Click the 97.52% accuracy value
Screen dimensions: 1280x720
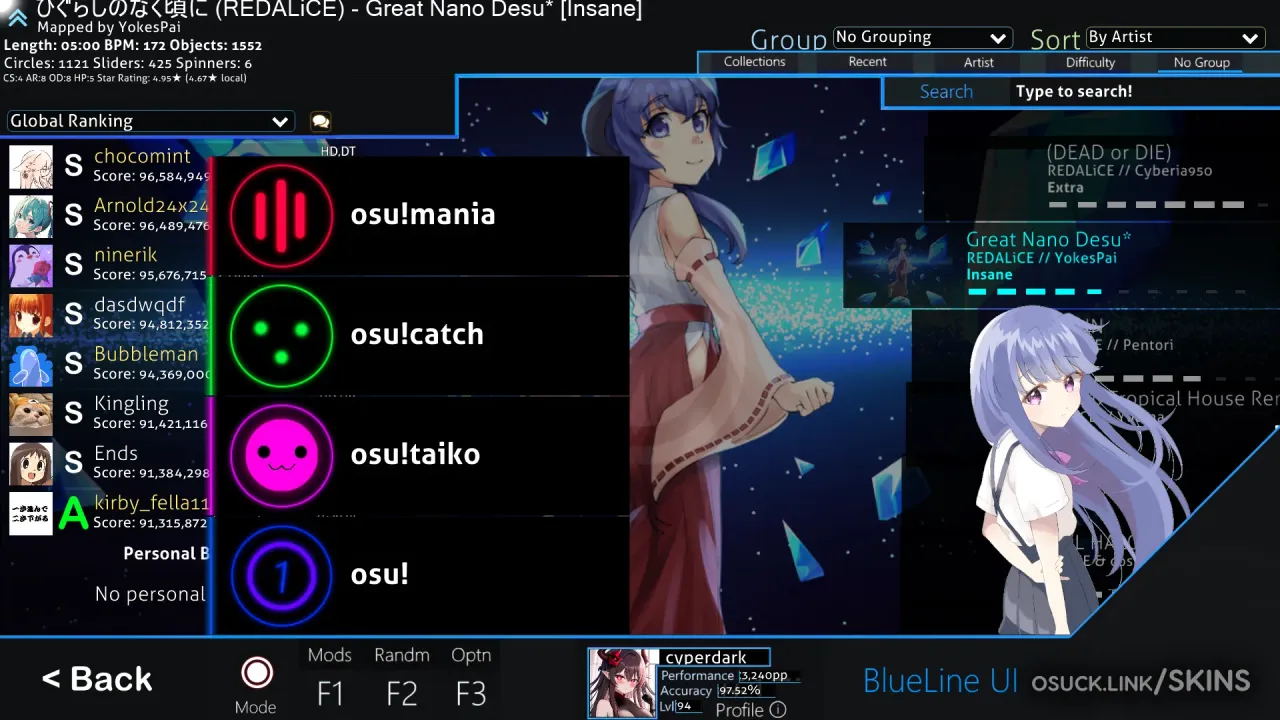pos(739,691)
